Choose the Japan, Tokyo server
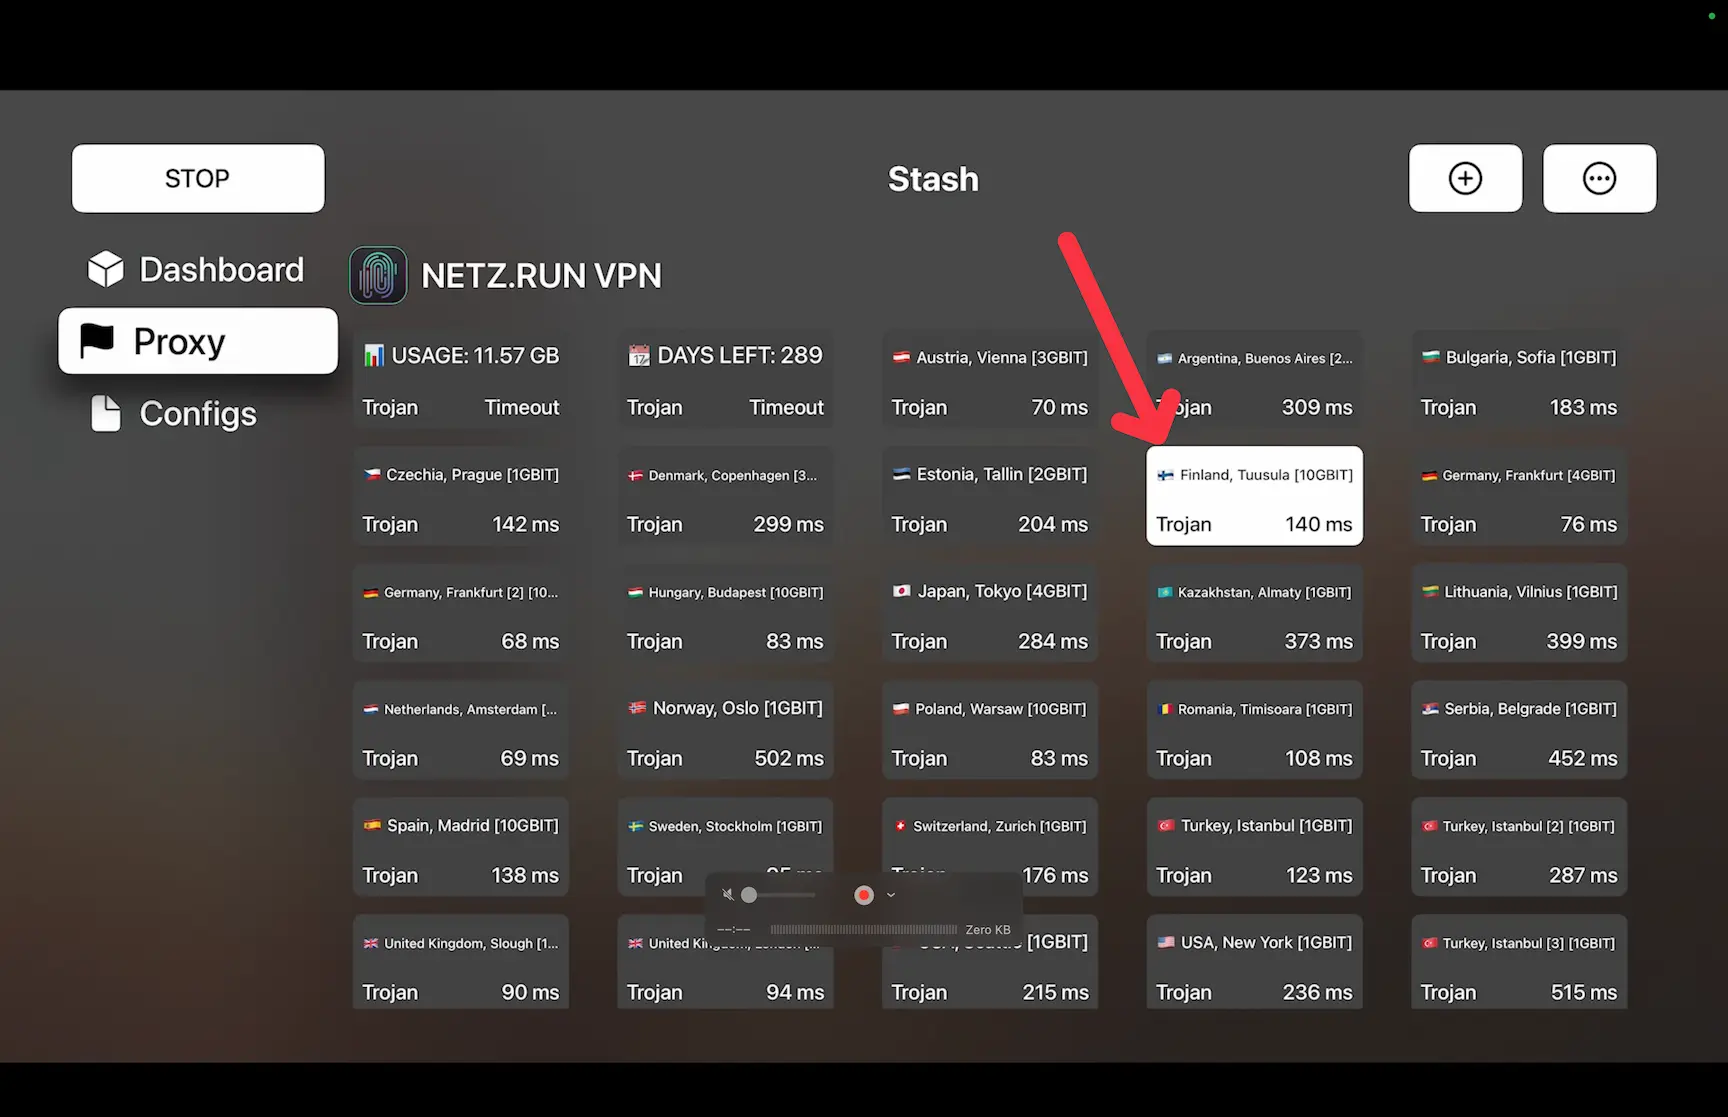This screenshot has width=1728, height=1117. click(x=989, y=614)
